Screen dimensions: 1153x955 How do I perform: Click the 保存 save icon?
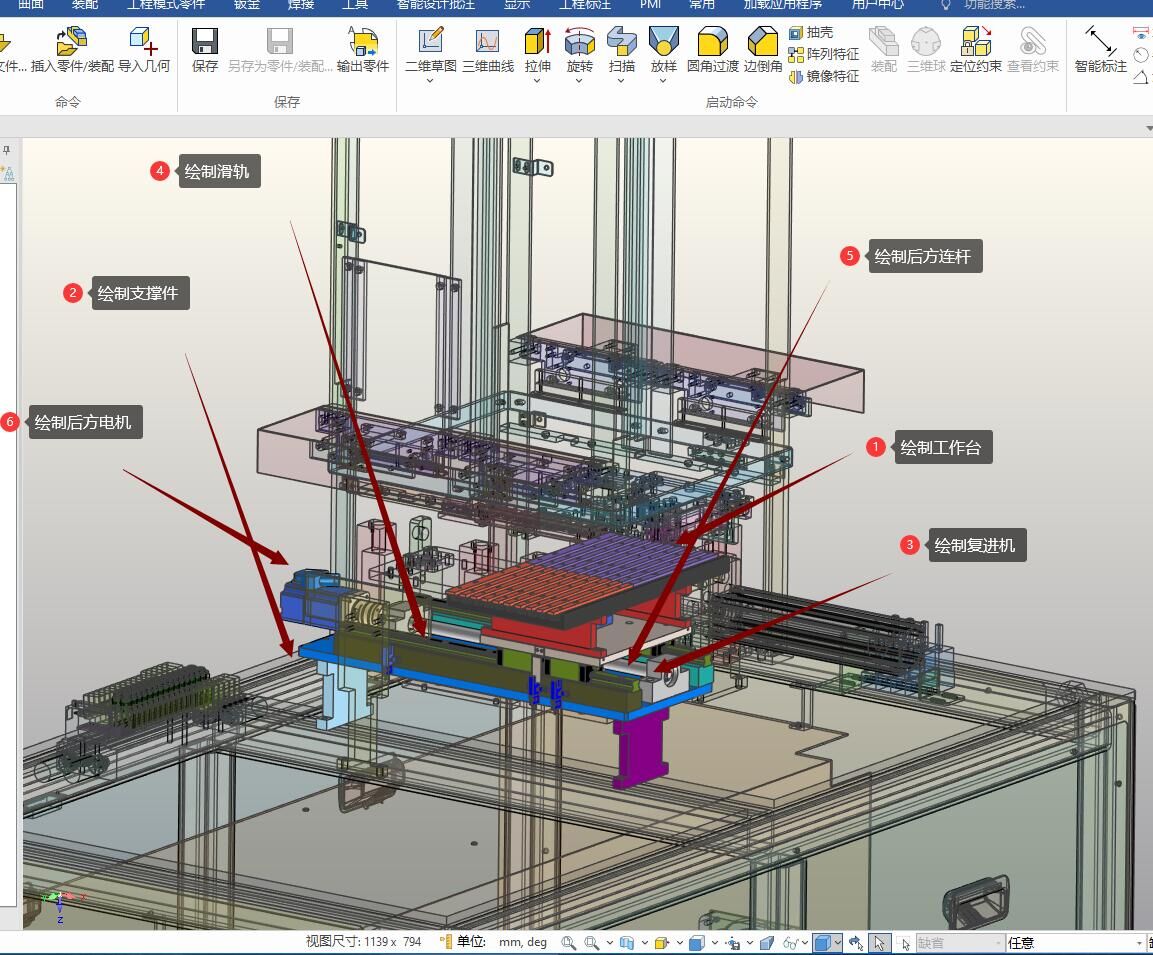click(x=205, y=43)
